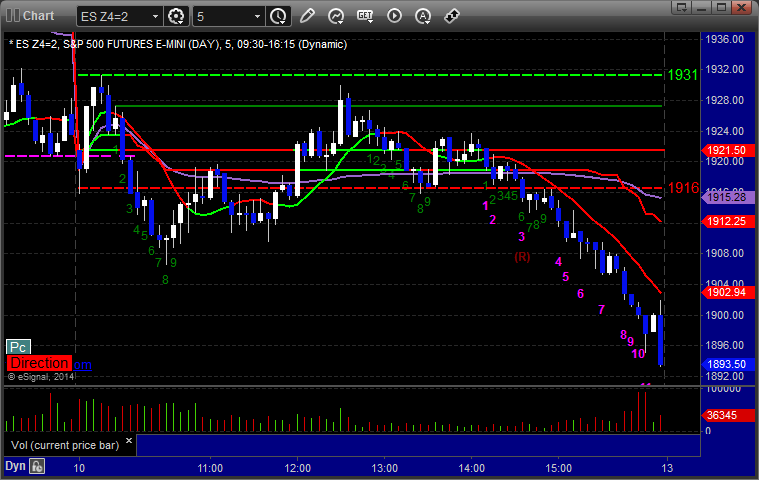The width and height of the screenshot is (759, 480).
Task: Maximize the chart window
Action: (x=721, y=7)
